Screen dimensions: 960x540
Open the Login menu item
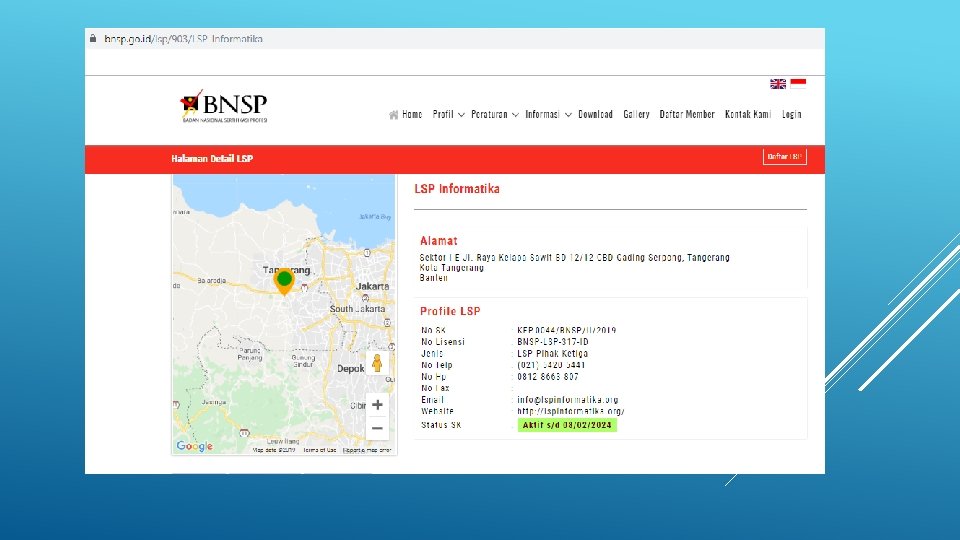(x=792, y=114)
